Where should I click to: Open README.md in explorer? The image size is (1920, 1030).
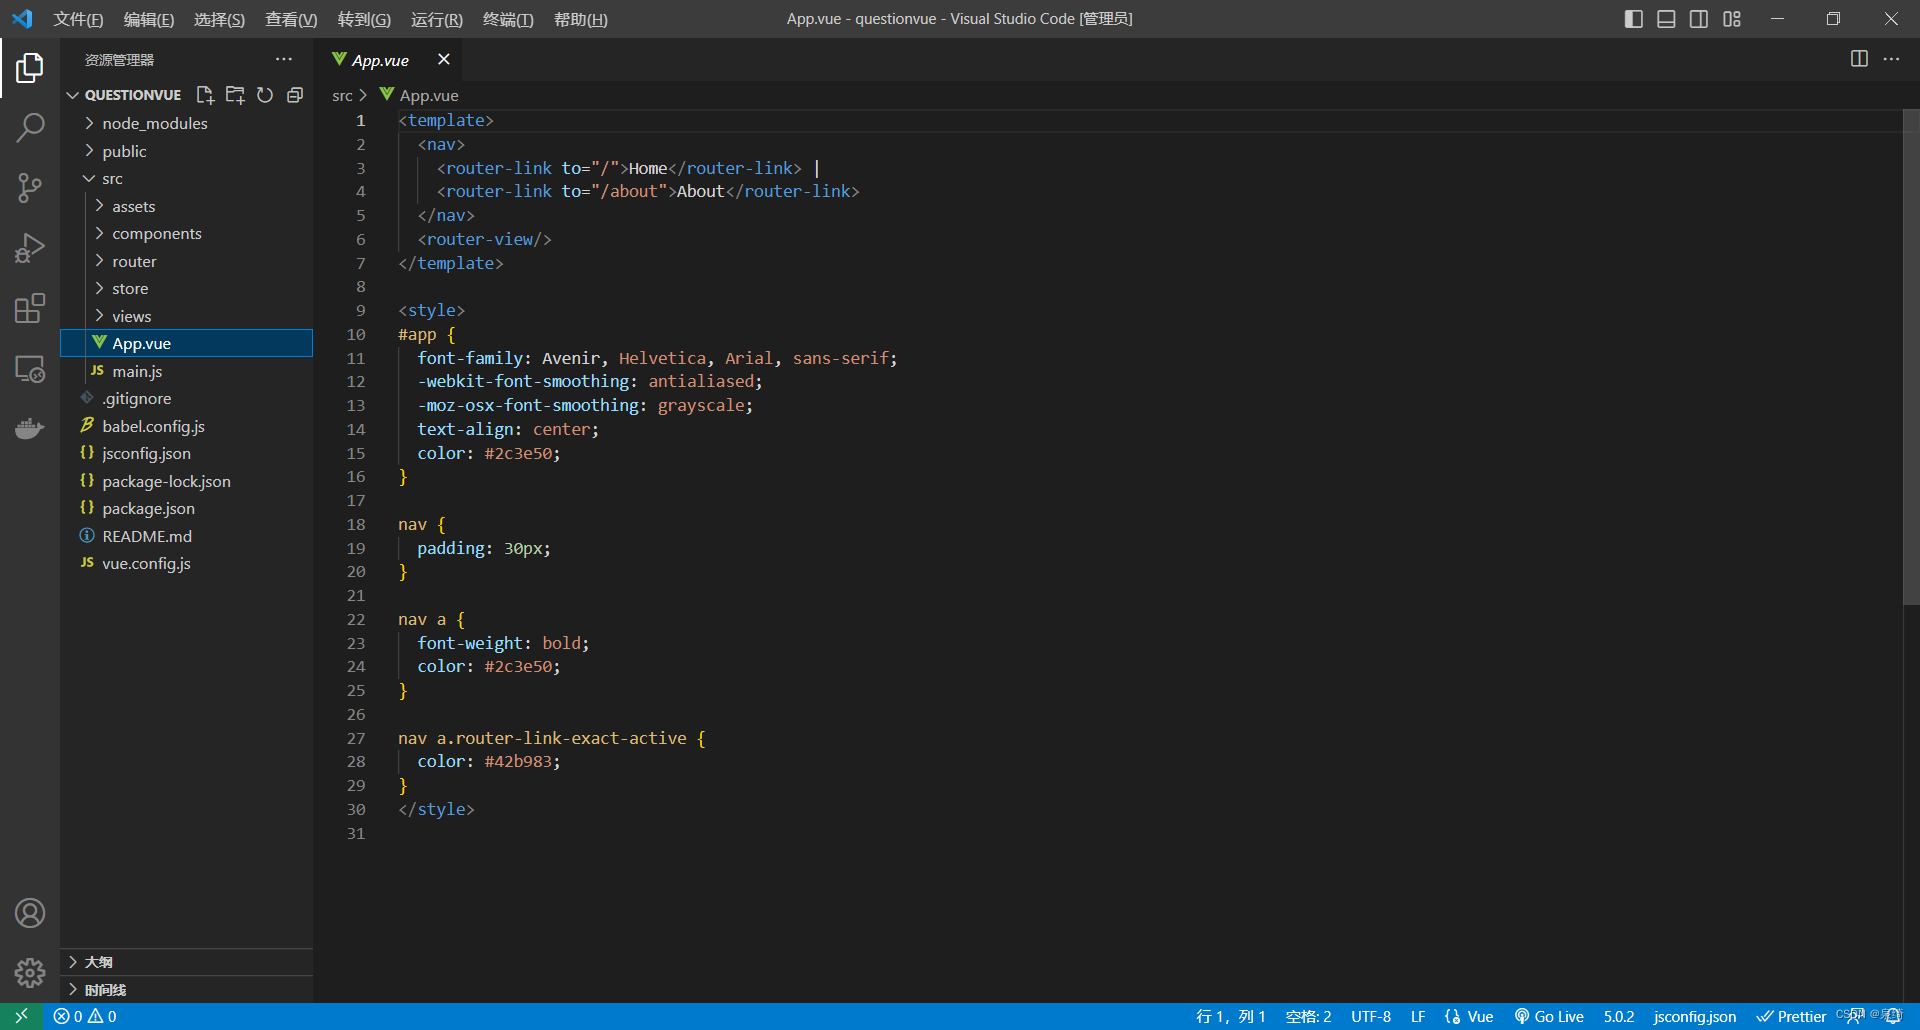tap(186, 536)
